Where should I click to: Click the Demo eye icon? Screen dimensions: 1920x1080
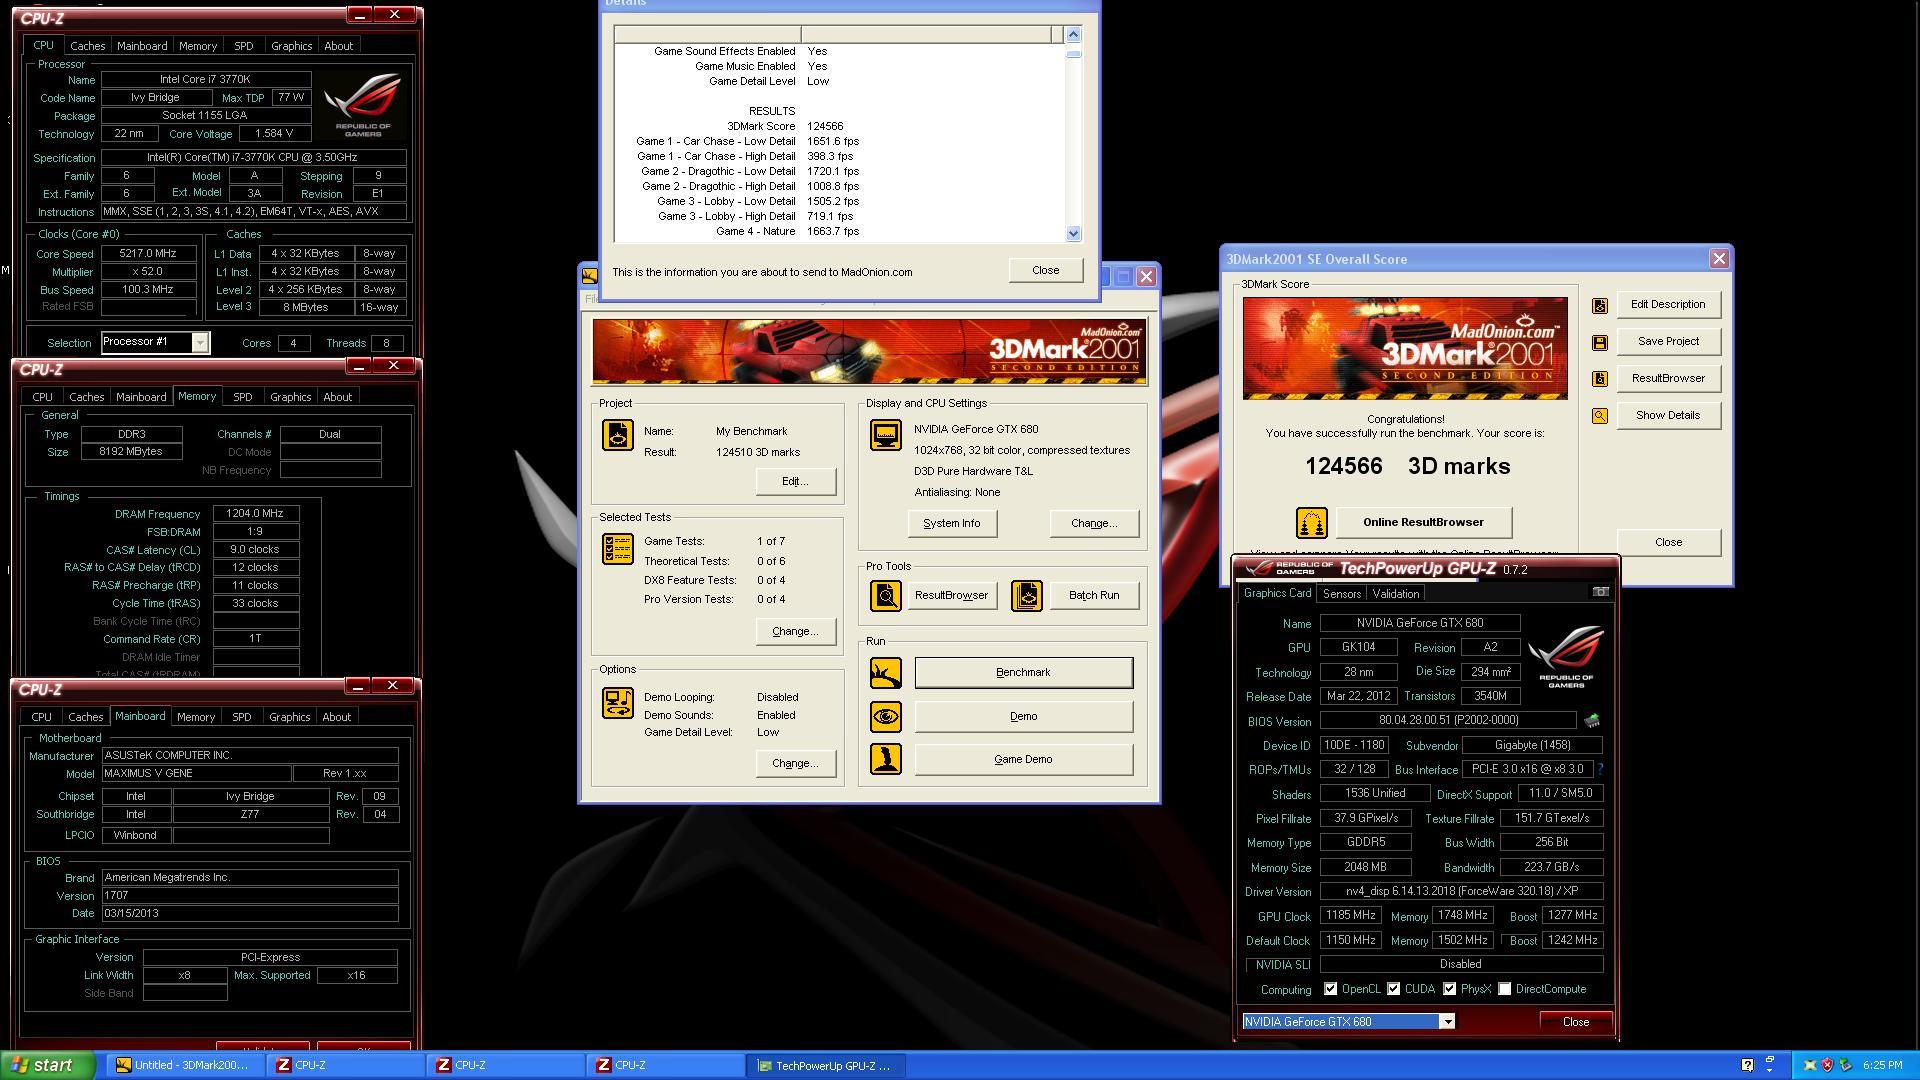885,717
